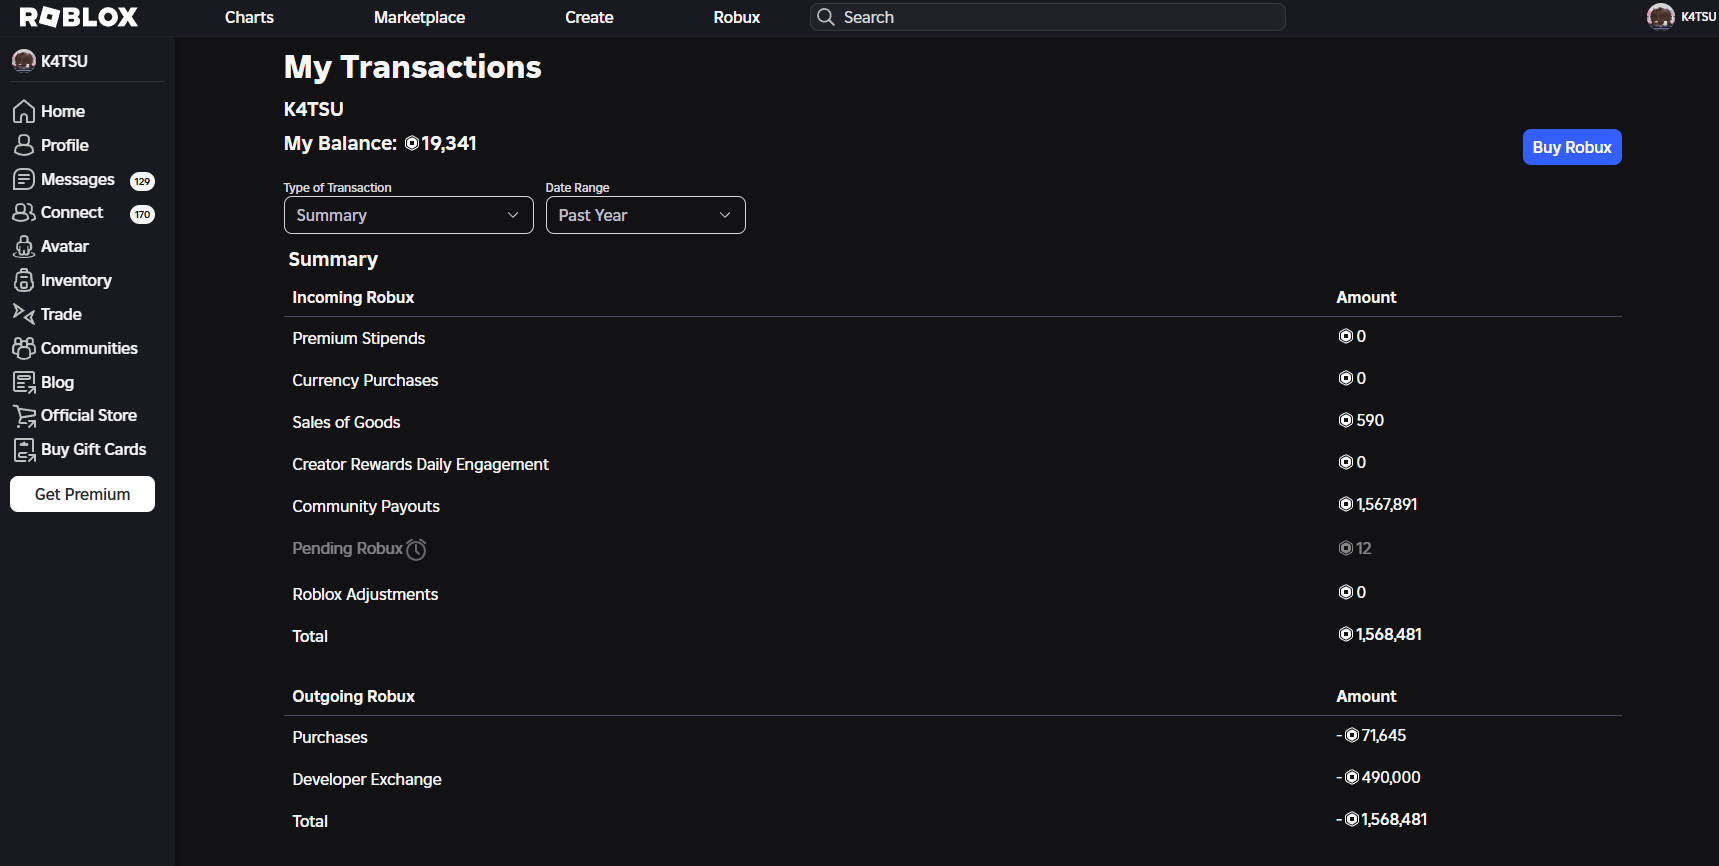This screenshot has height=866, width=1719.
Task: Click the Roblox logo
Action: point(79,17)
